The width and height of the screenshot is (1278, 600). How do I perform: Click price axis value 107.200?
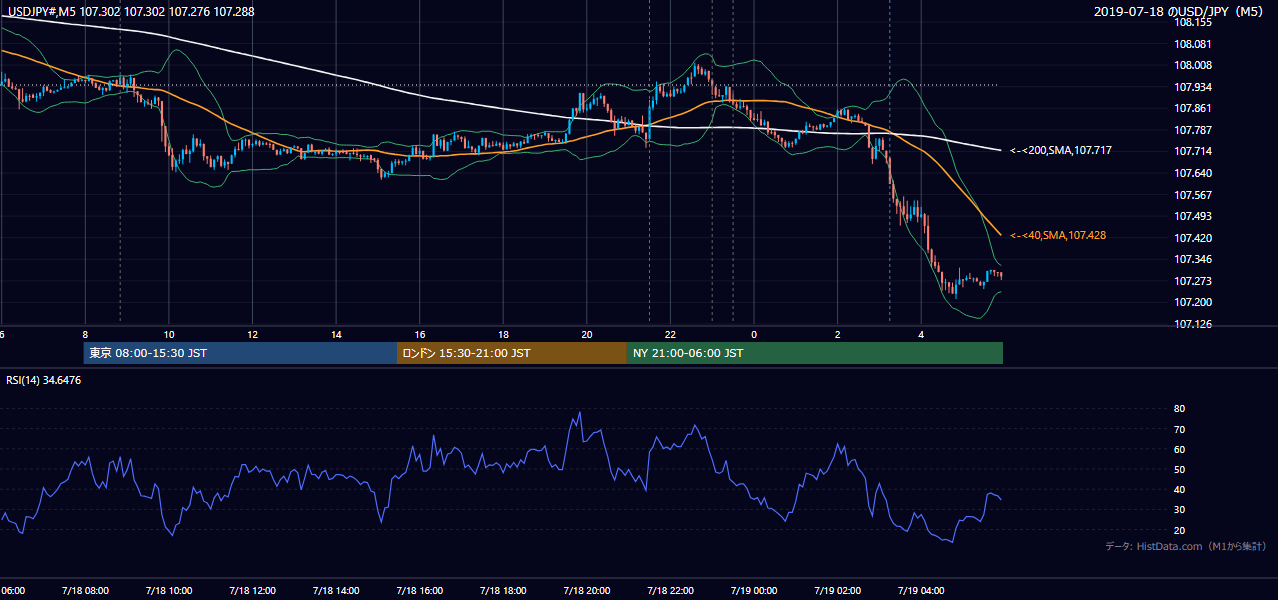1192,302
